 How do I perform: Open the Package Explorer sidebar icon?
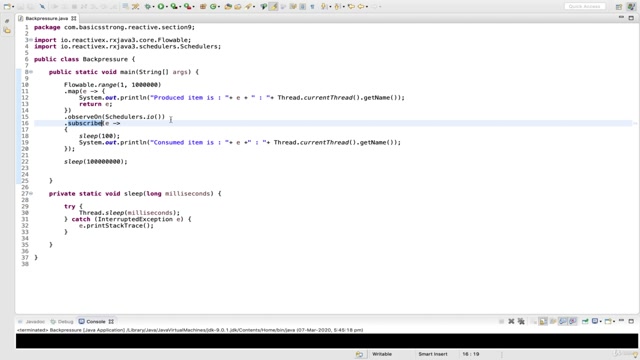[7, 31]
